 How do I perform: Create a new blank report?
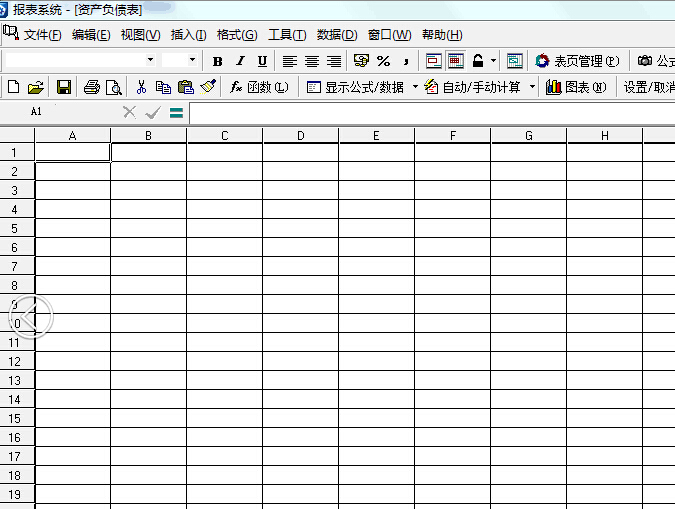tap(13, 87)
